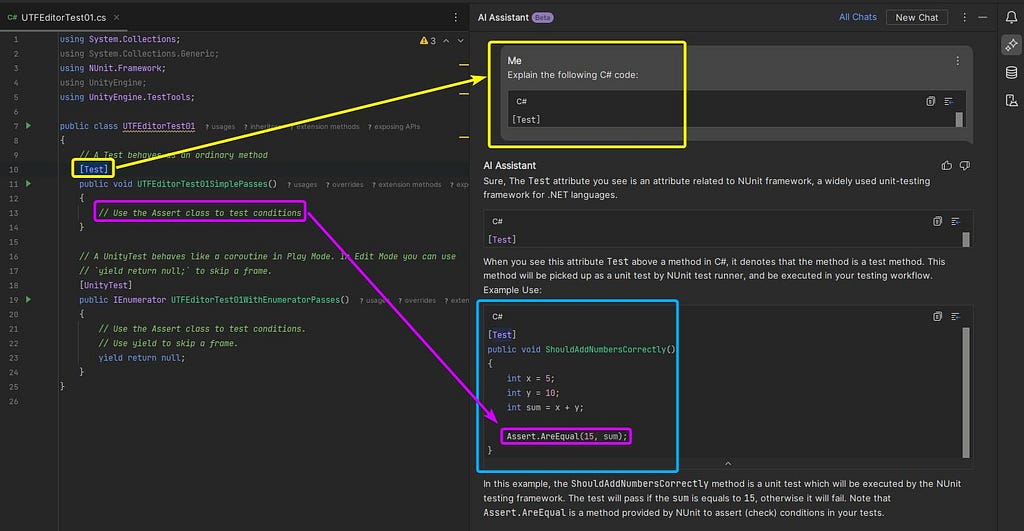Open the Database tool window icon
This screenshot has height=531, width=1024.
click(1011, 72)
